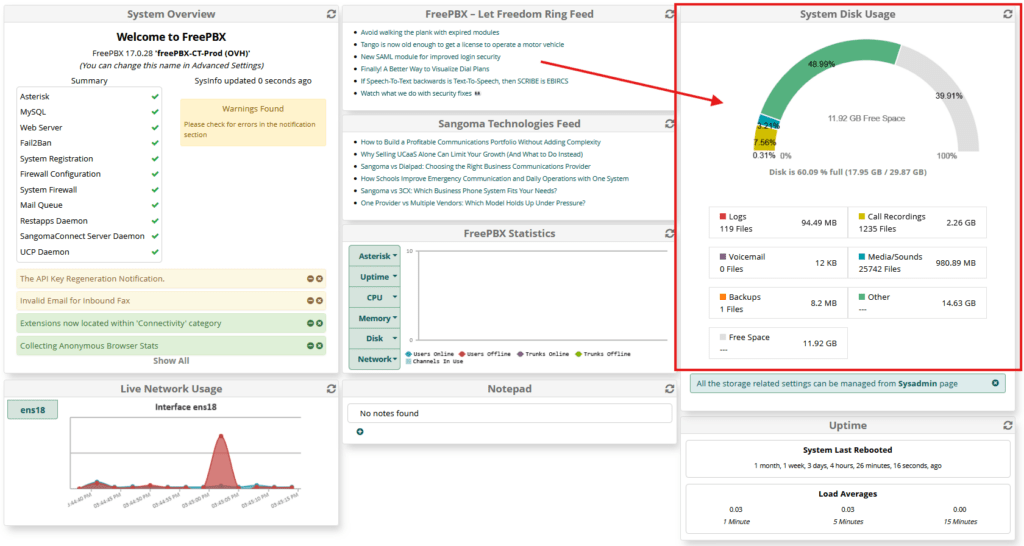
Task: Open 'Avoid walking the plank with expired modules'
Action: point(430,32)
